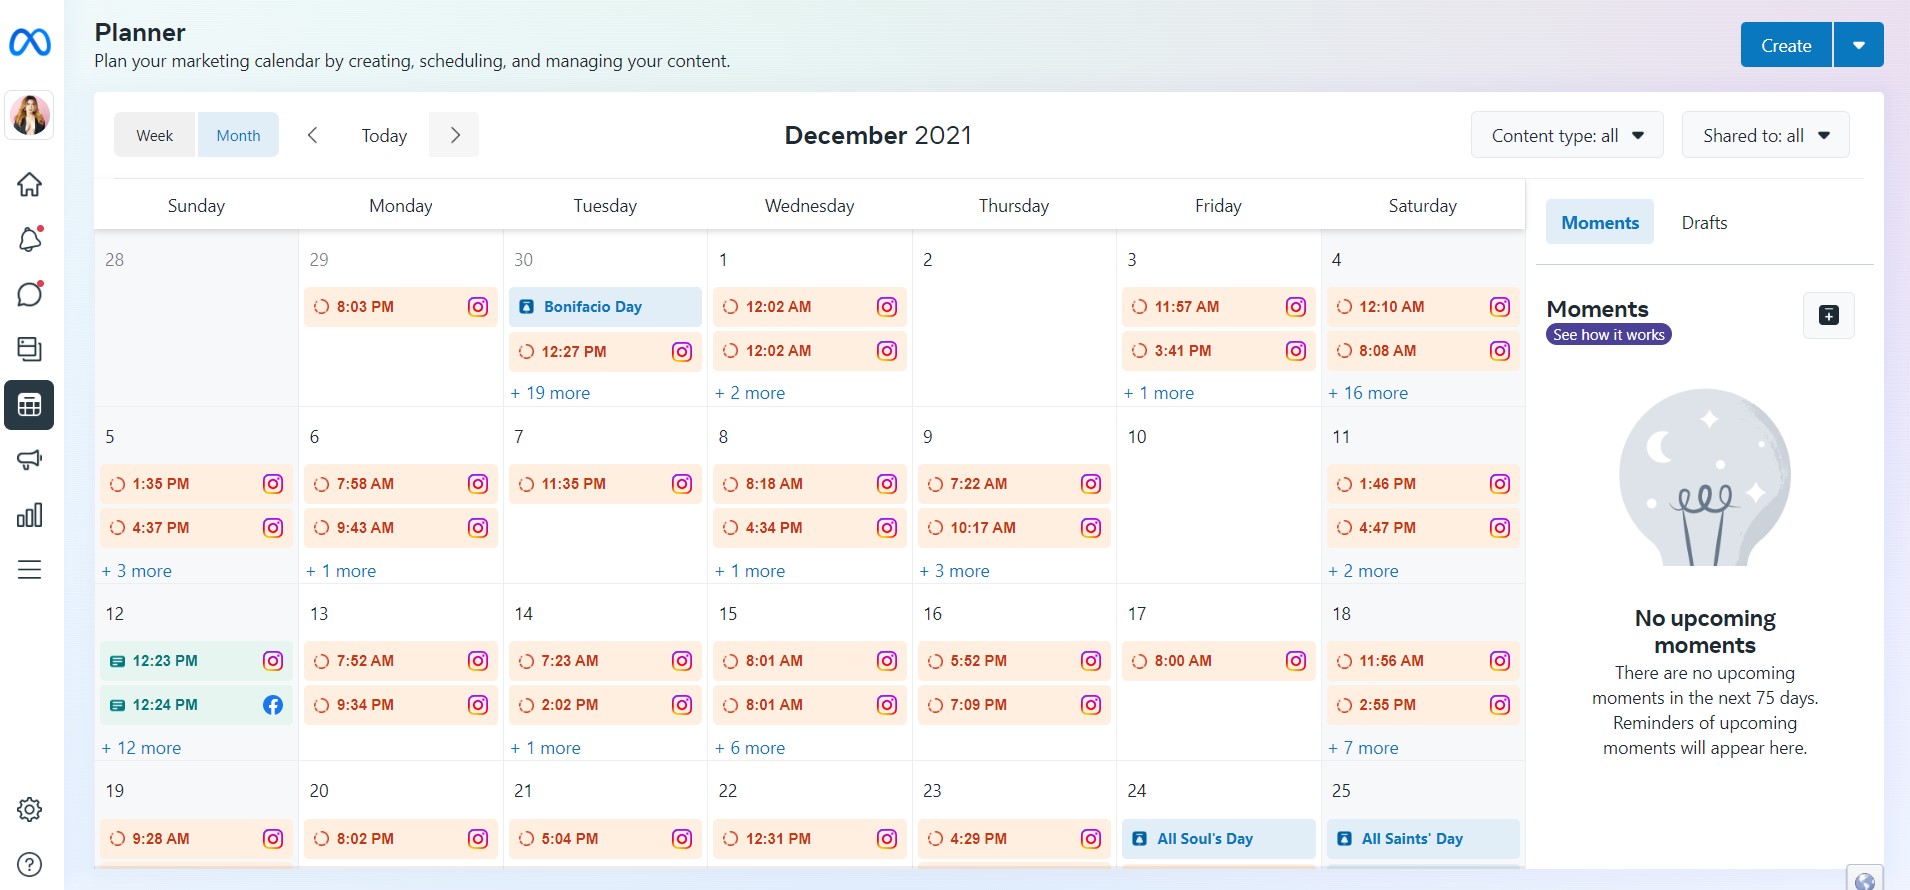
Task: Open 8:08 AM post on Dec 4
Action: [1423, 351]
